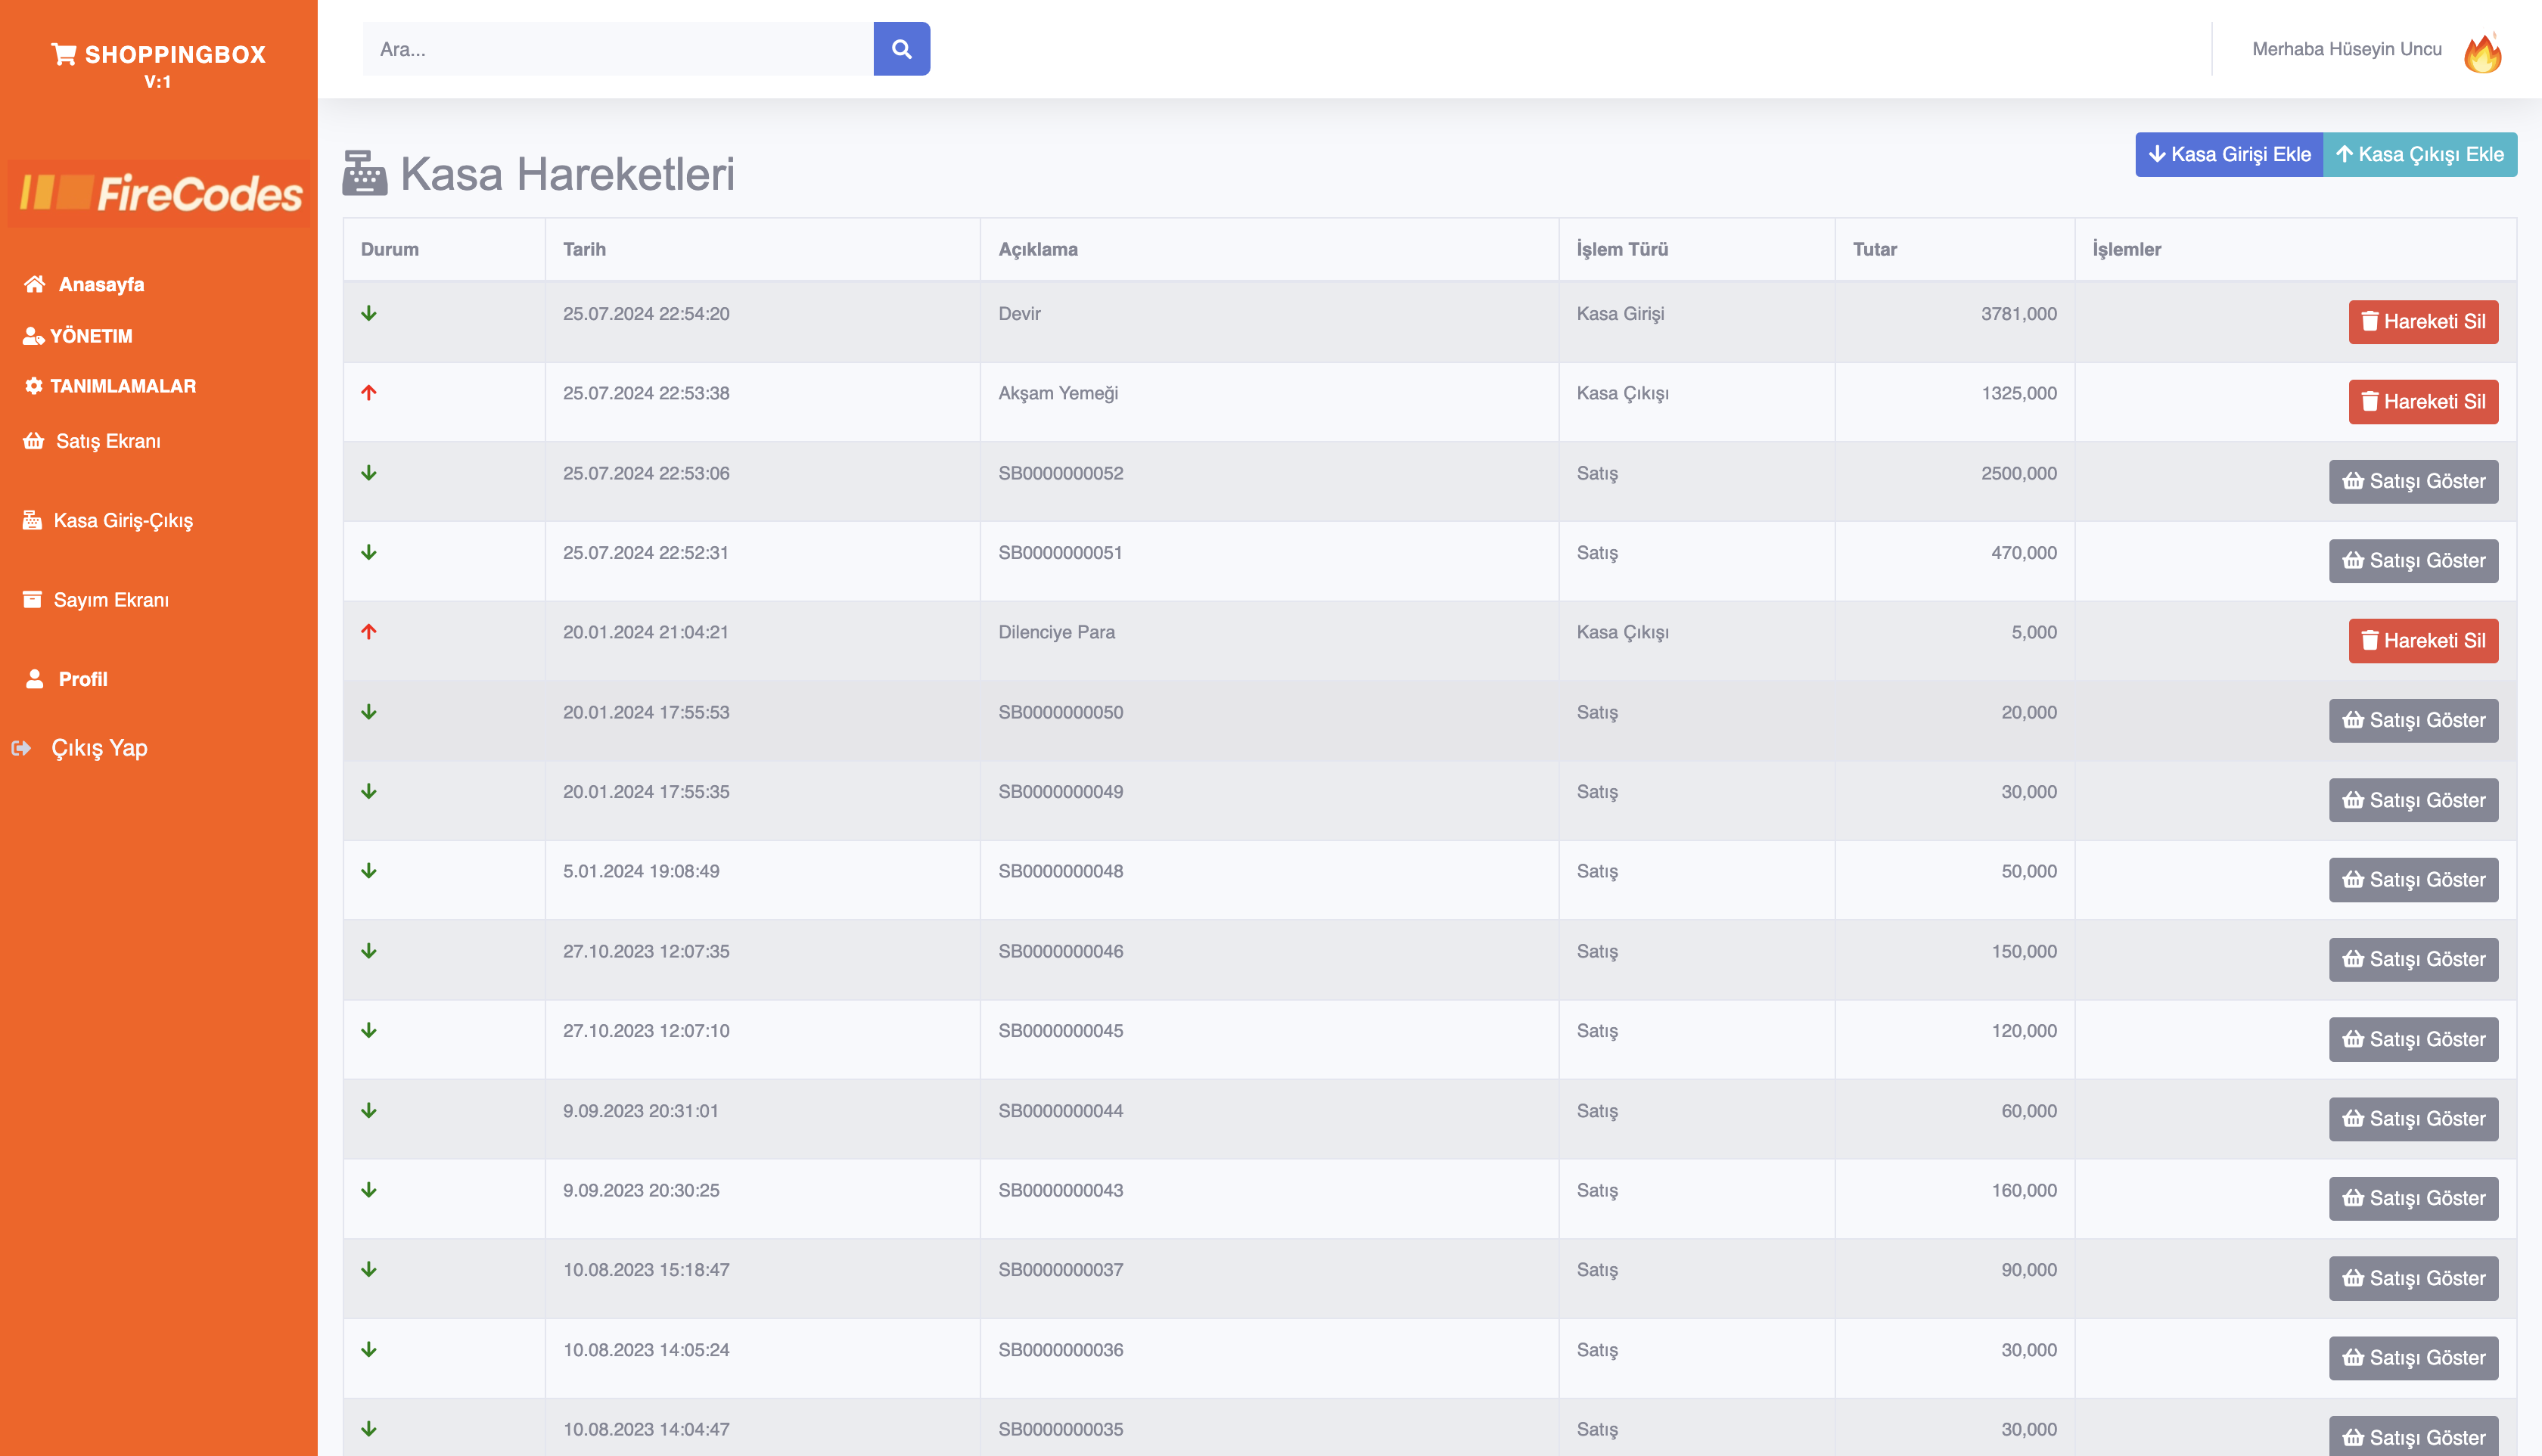The width and height of the screenshot is (2542, 1456).
Task: Click the sign-out icon beside Çıkış Yap
Action: pos(21,748)
